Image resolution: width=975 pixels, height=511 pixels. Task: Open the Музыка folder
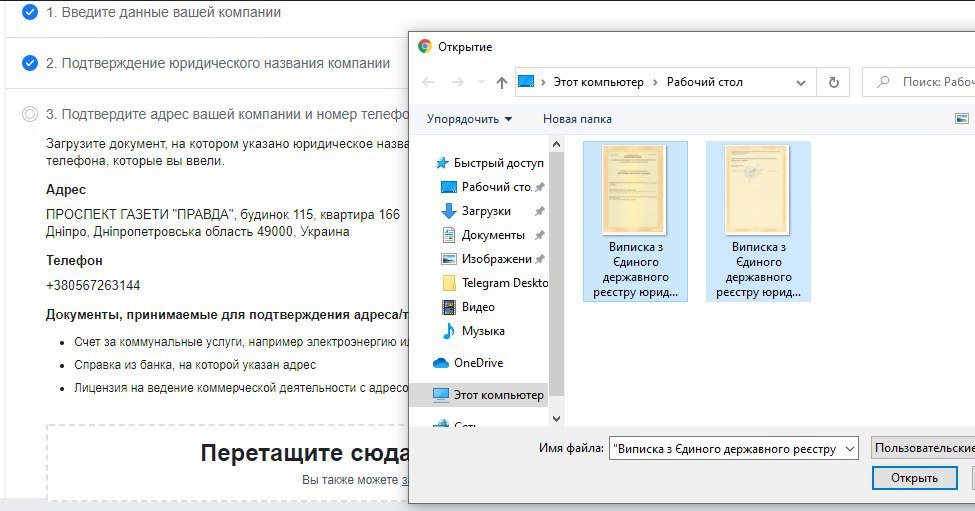tap(482, 331)
